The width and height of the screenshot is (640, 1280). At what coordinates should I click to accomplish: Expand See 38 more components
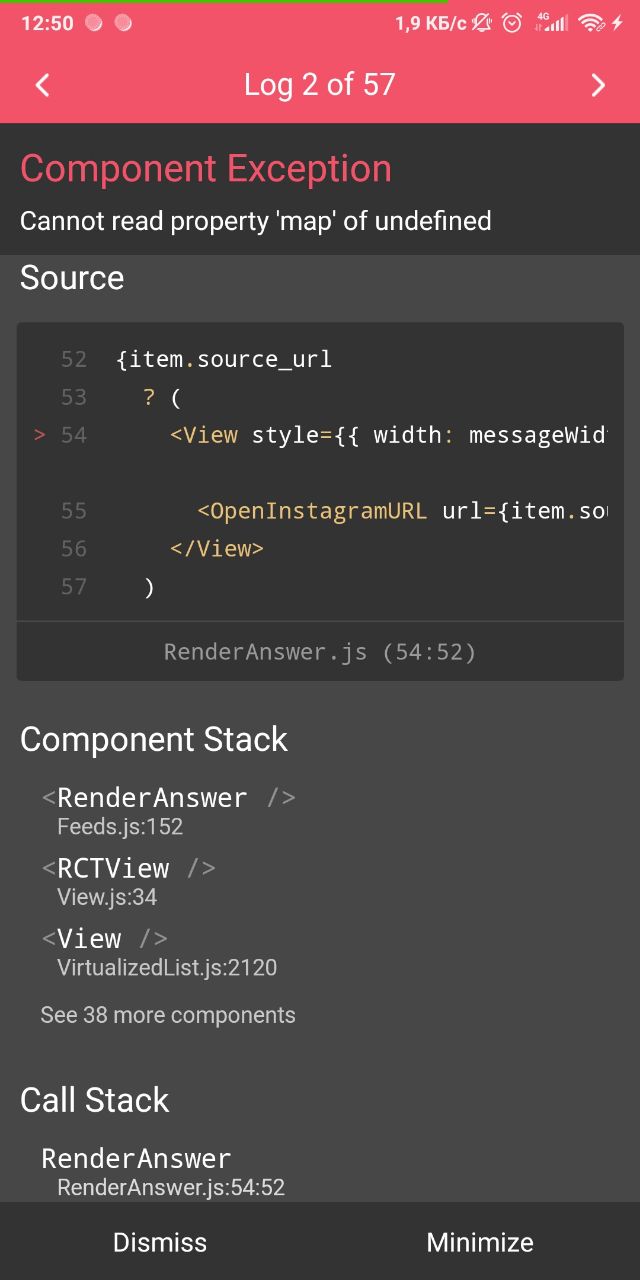[168, 1015]
